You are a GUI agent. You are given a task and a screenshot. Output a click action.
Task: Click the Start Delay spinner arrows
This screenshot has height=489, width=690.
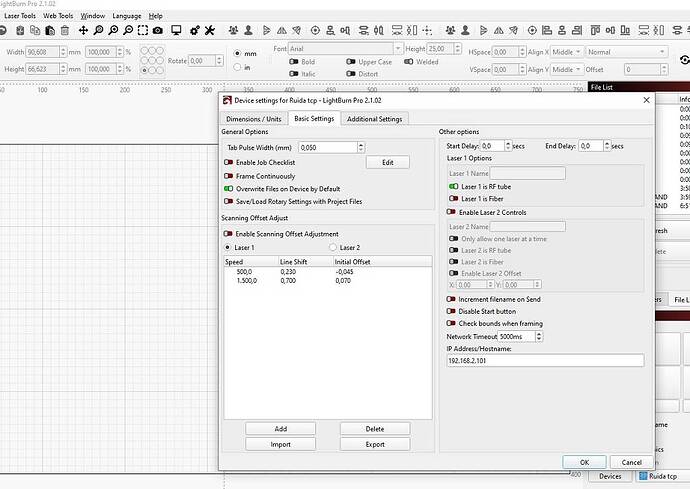tap(508, 146)
